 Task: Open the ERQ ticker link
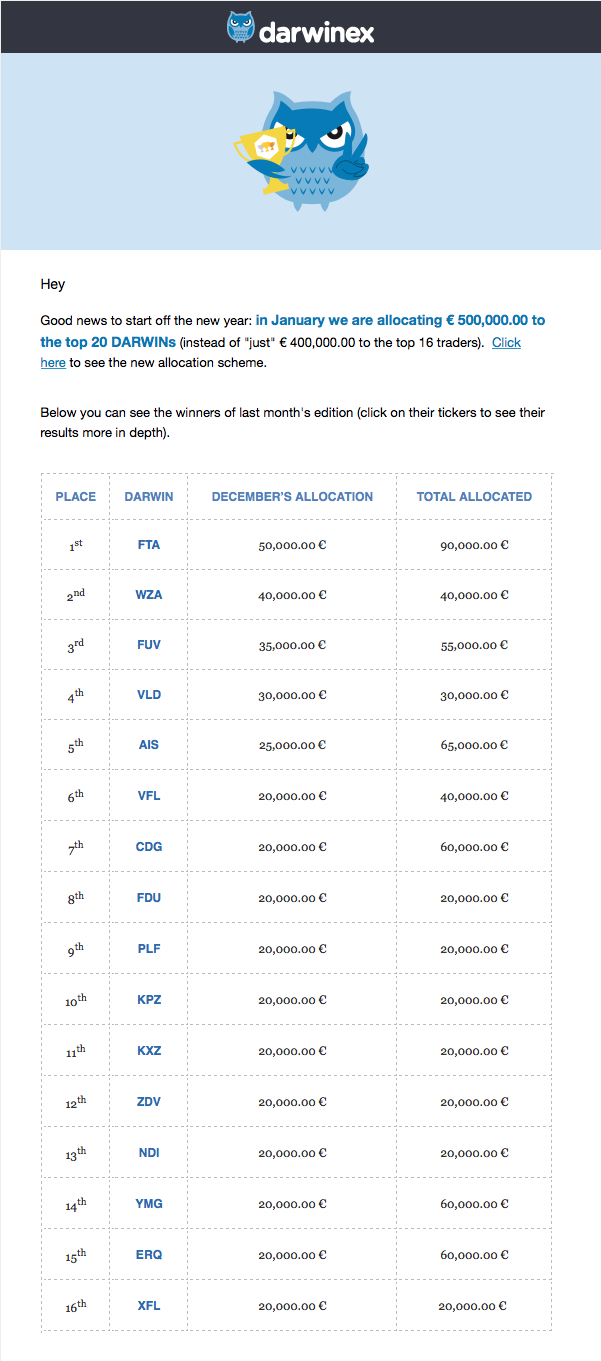point(149,1255)
